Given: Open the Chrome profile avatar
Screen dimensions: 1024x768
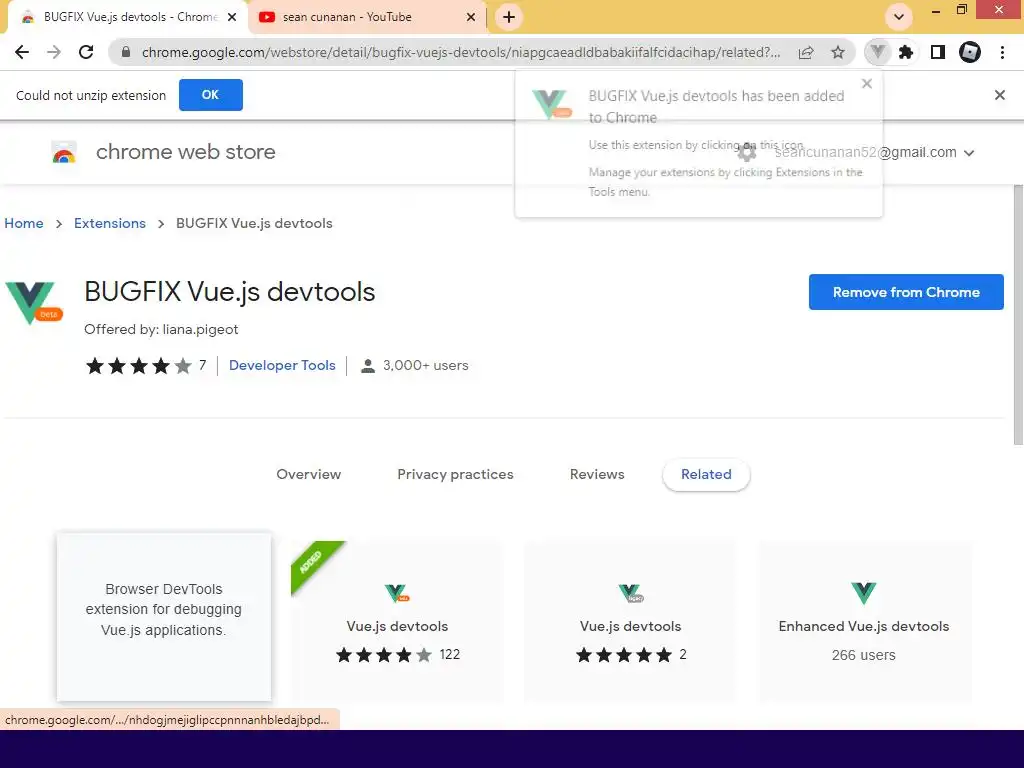Looking at the screenshot, I should (970, 52).
